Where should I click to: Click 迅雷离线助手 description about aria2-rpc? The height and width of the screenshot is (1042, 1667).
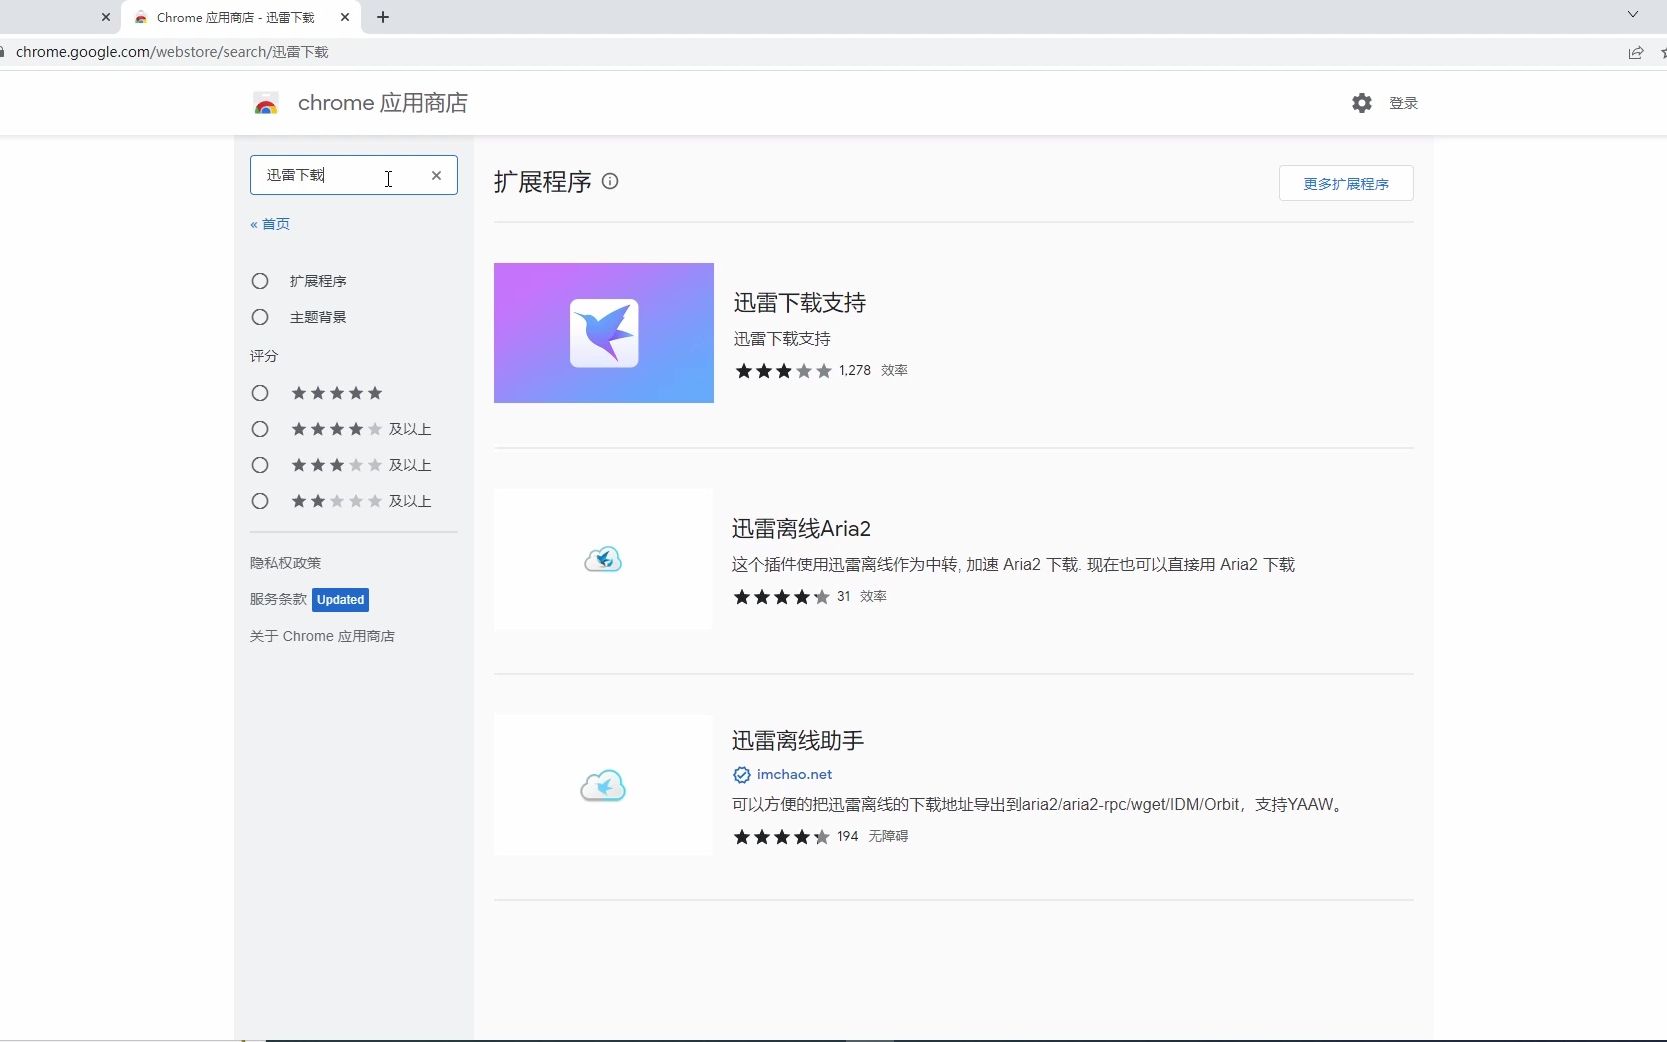tap(1038, 805)
